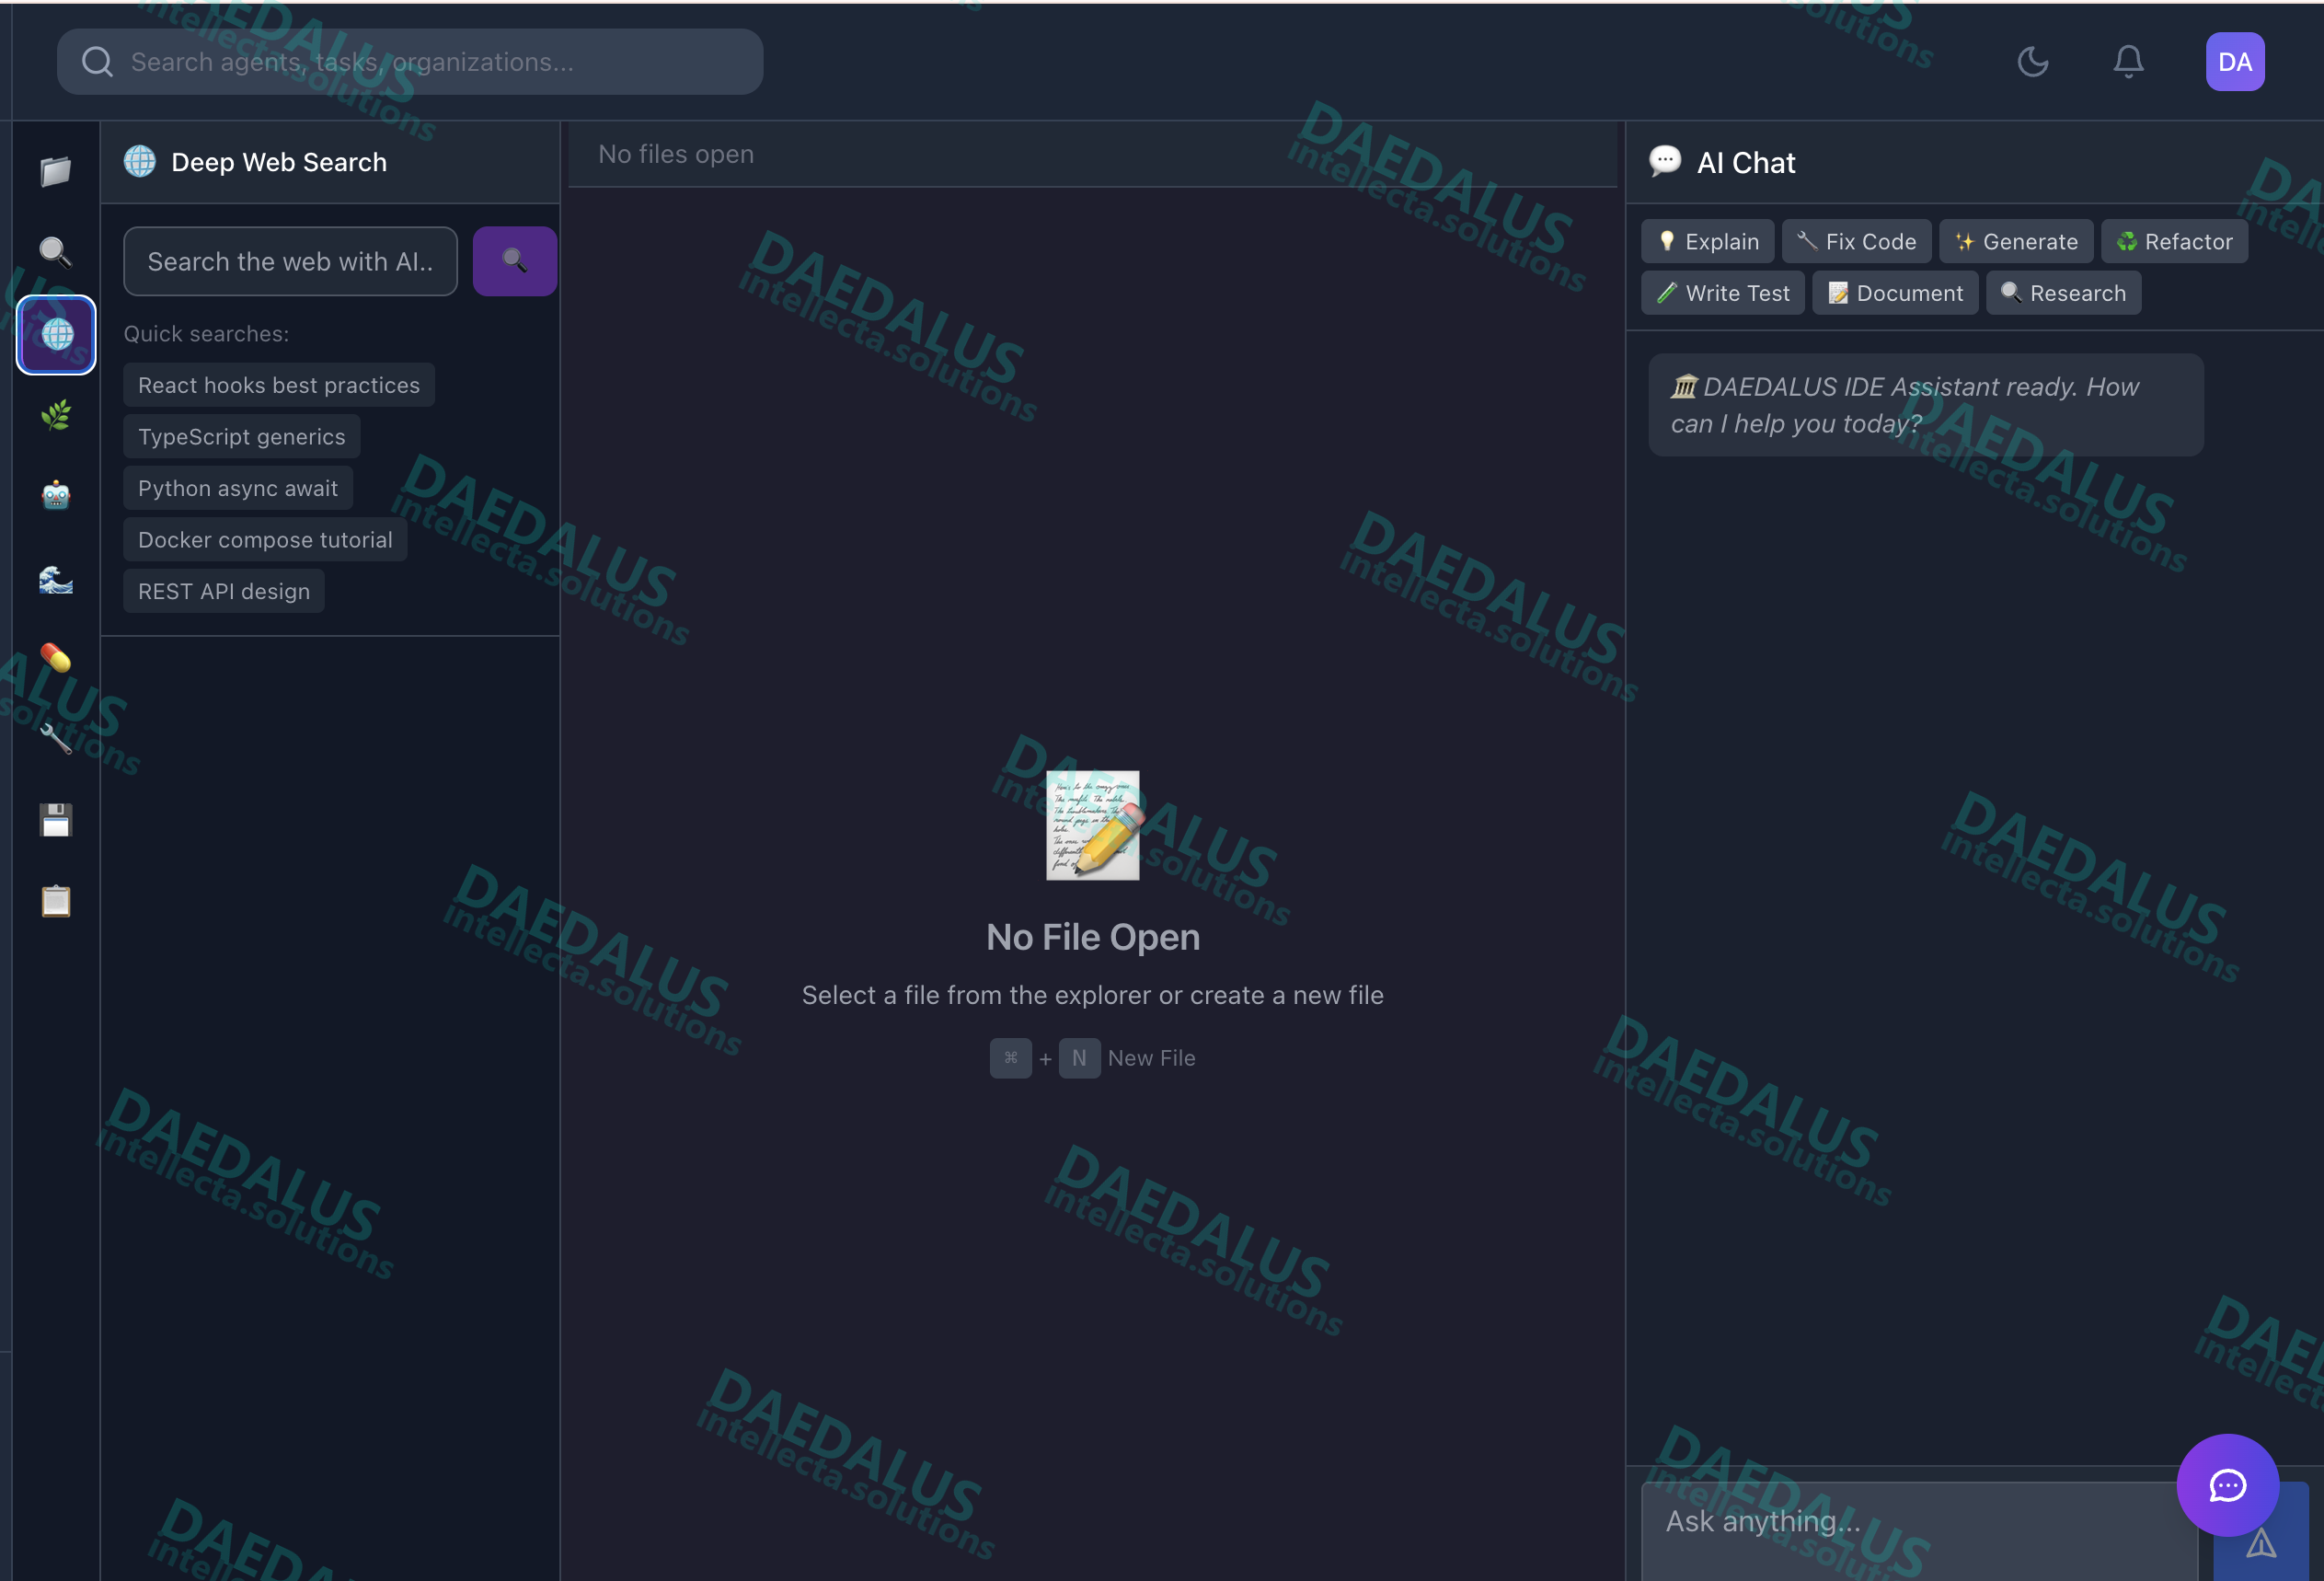Viewport: 2324px width, 1581px height.
Task: Open the pill capsule sidebar icon
Action: [56, 659]
